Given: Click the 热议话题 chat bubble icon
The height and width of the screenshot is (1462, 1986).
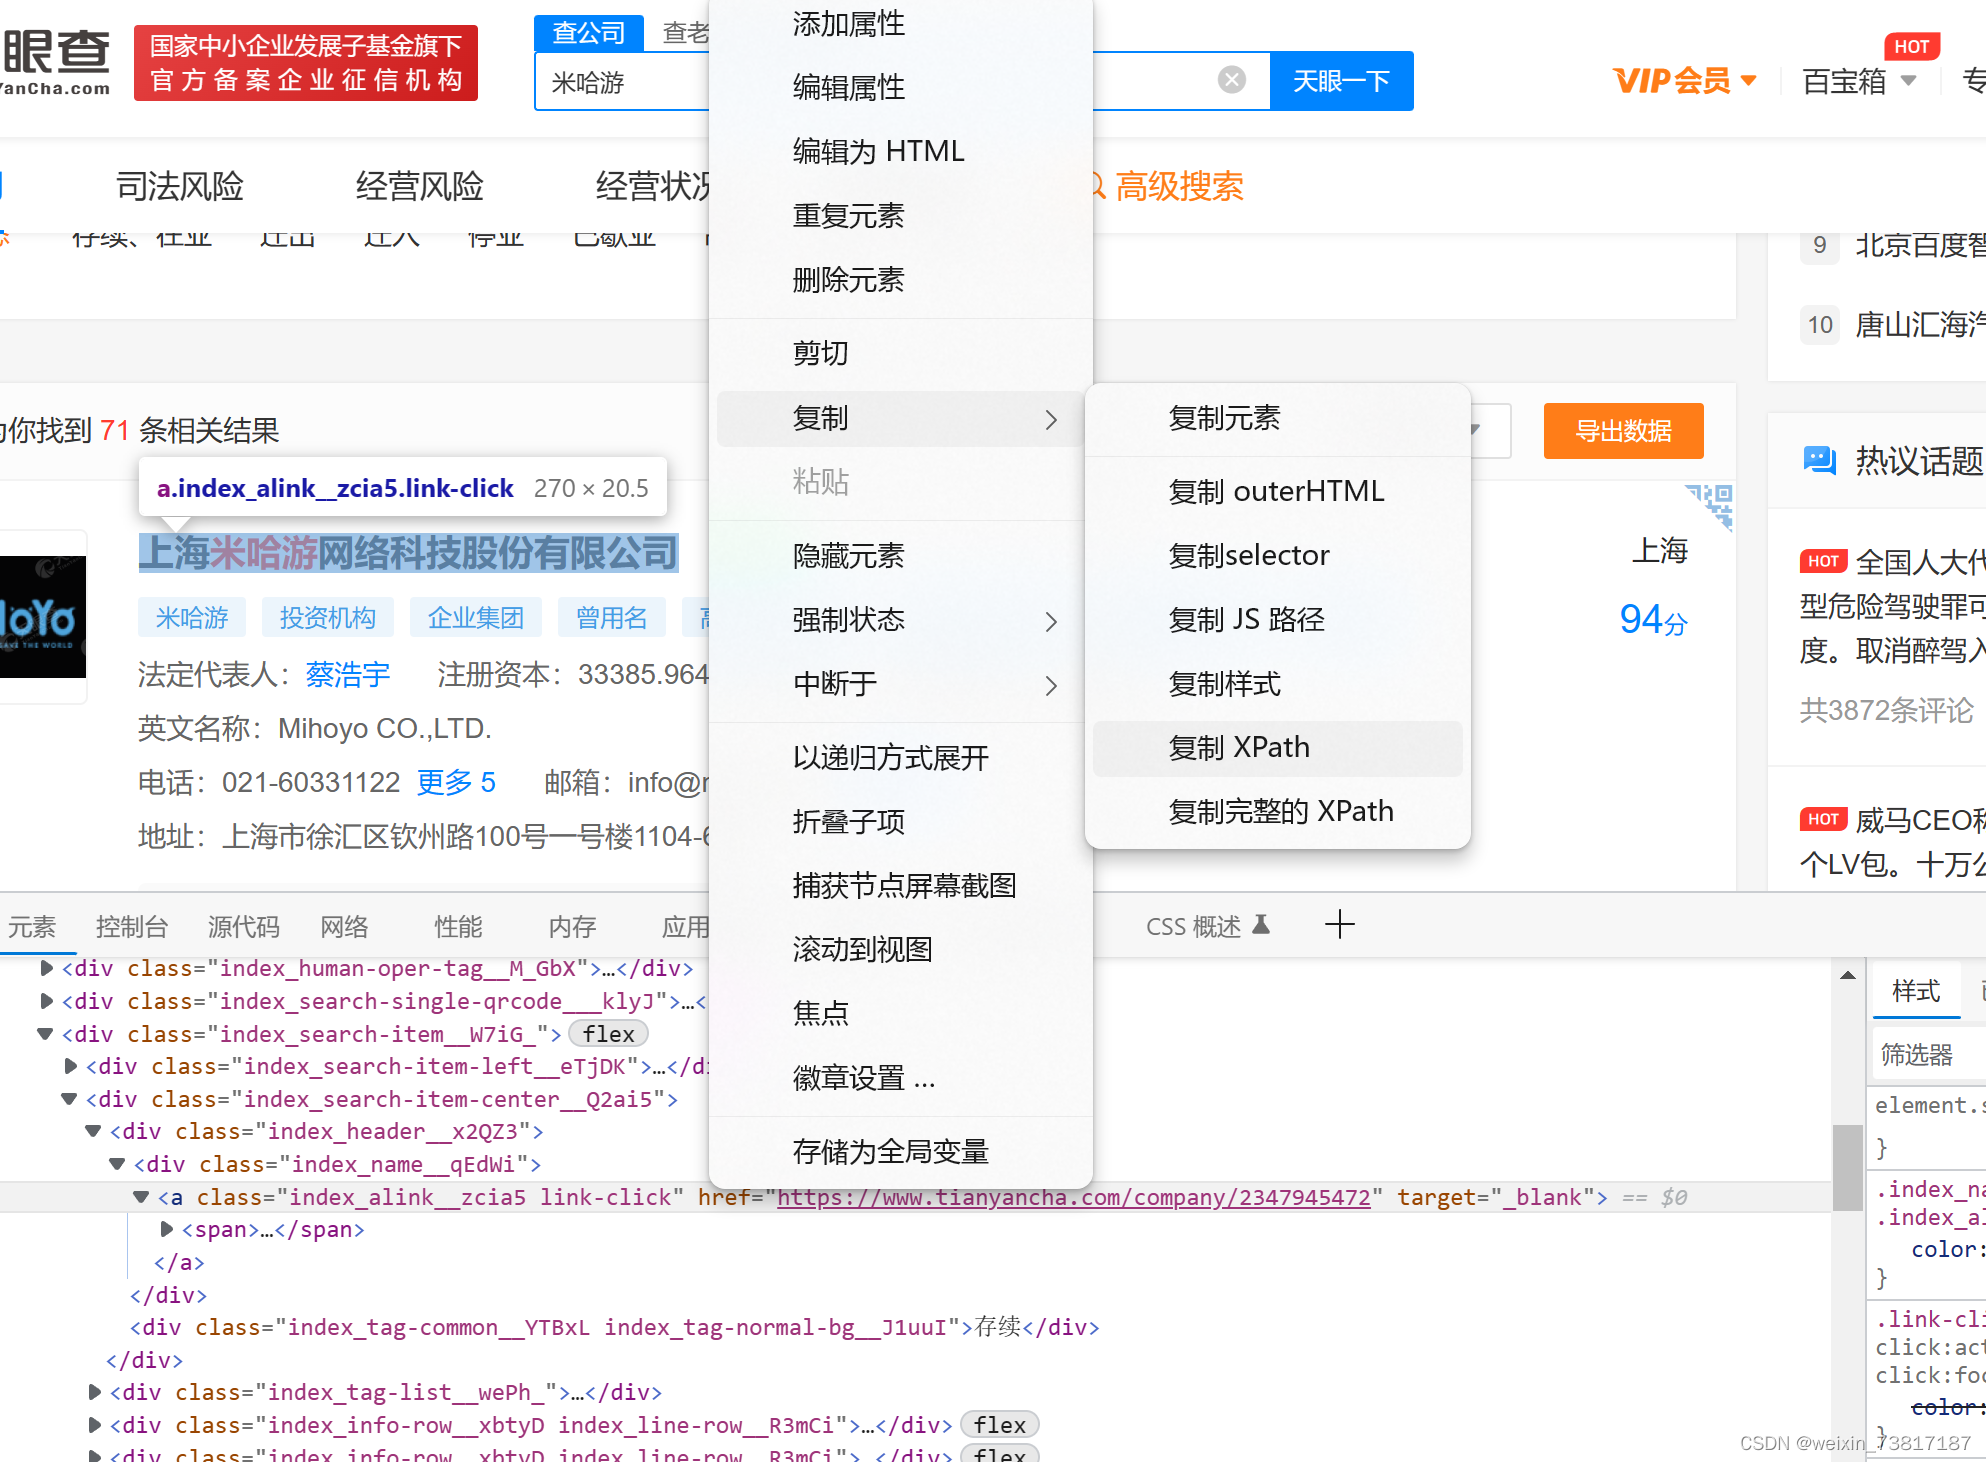Looking at the screenshot, I should tap(1819, 460).
